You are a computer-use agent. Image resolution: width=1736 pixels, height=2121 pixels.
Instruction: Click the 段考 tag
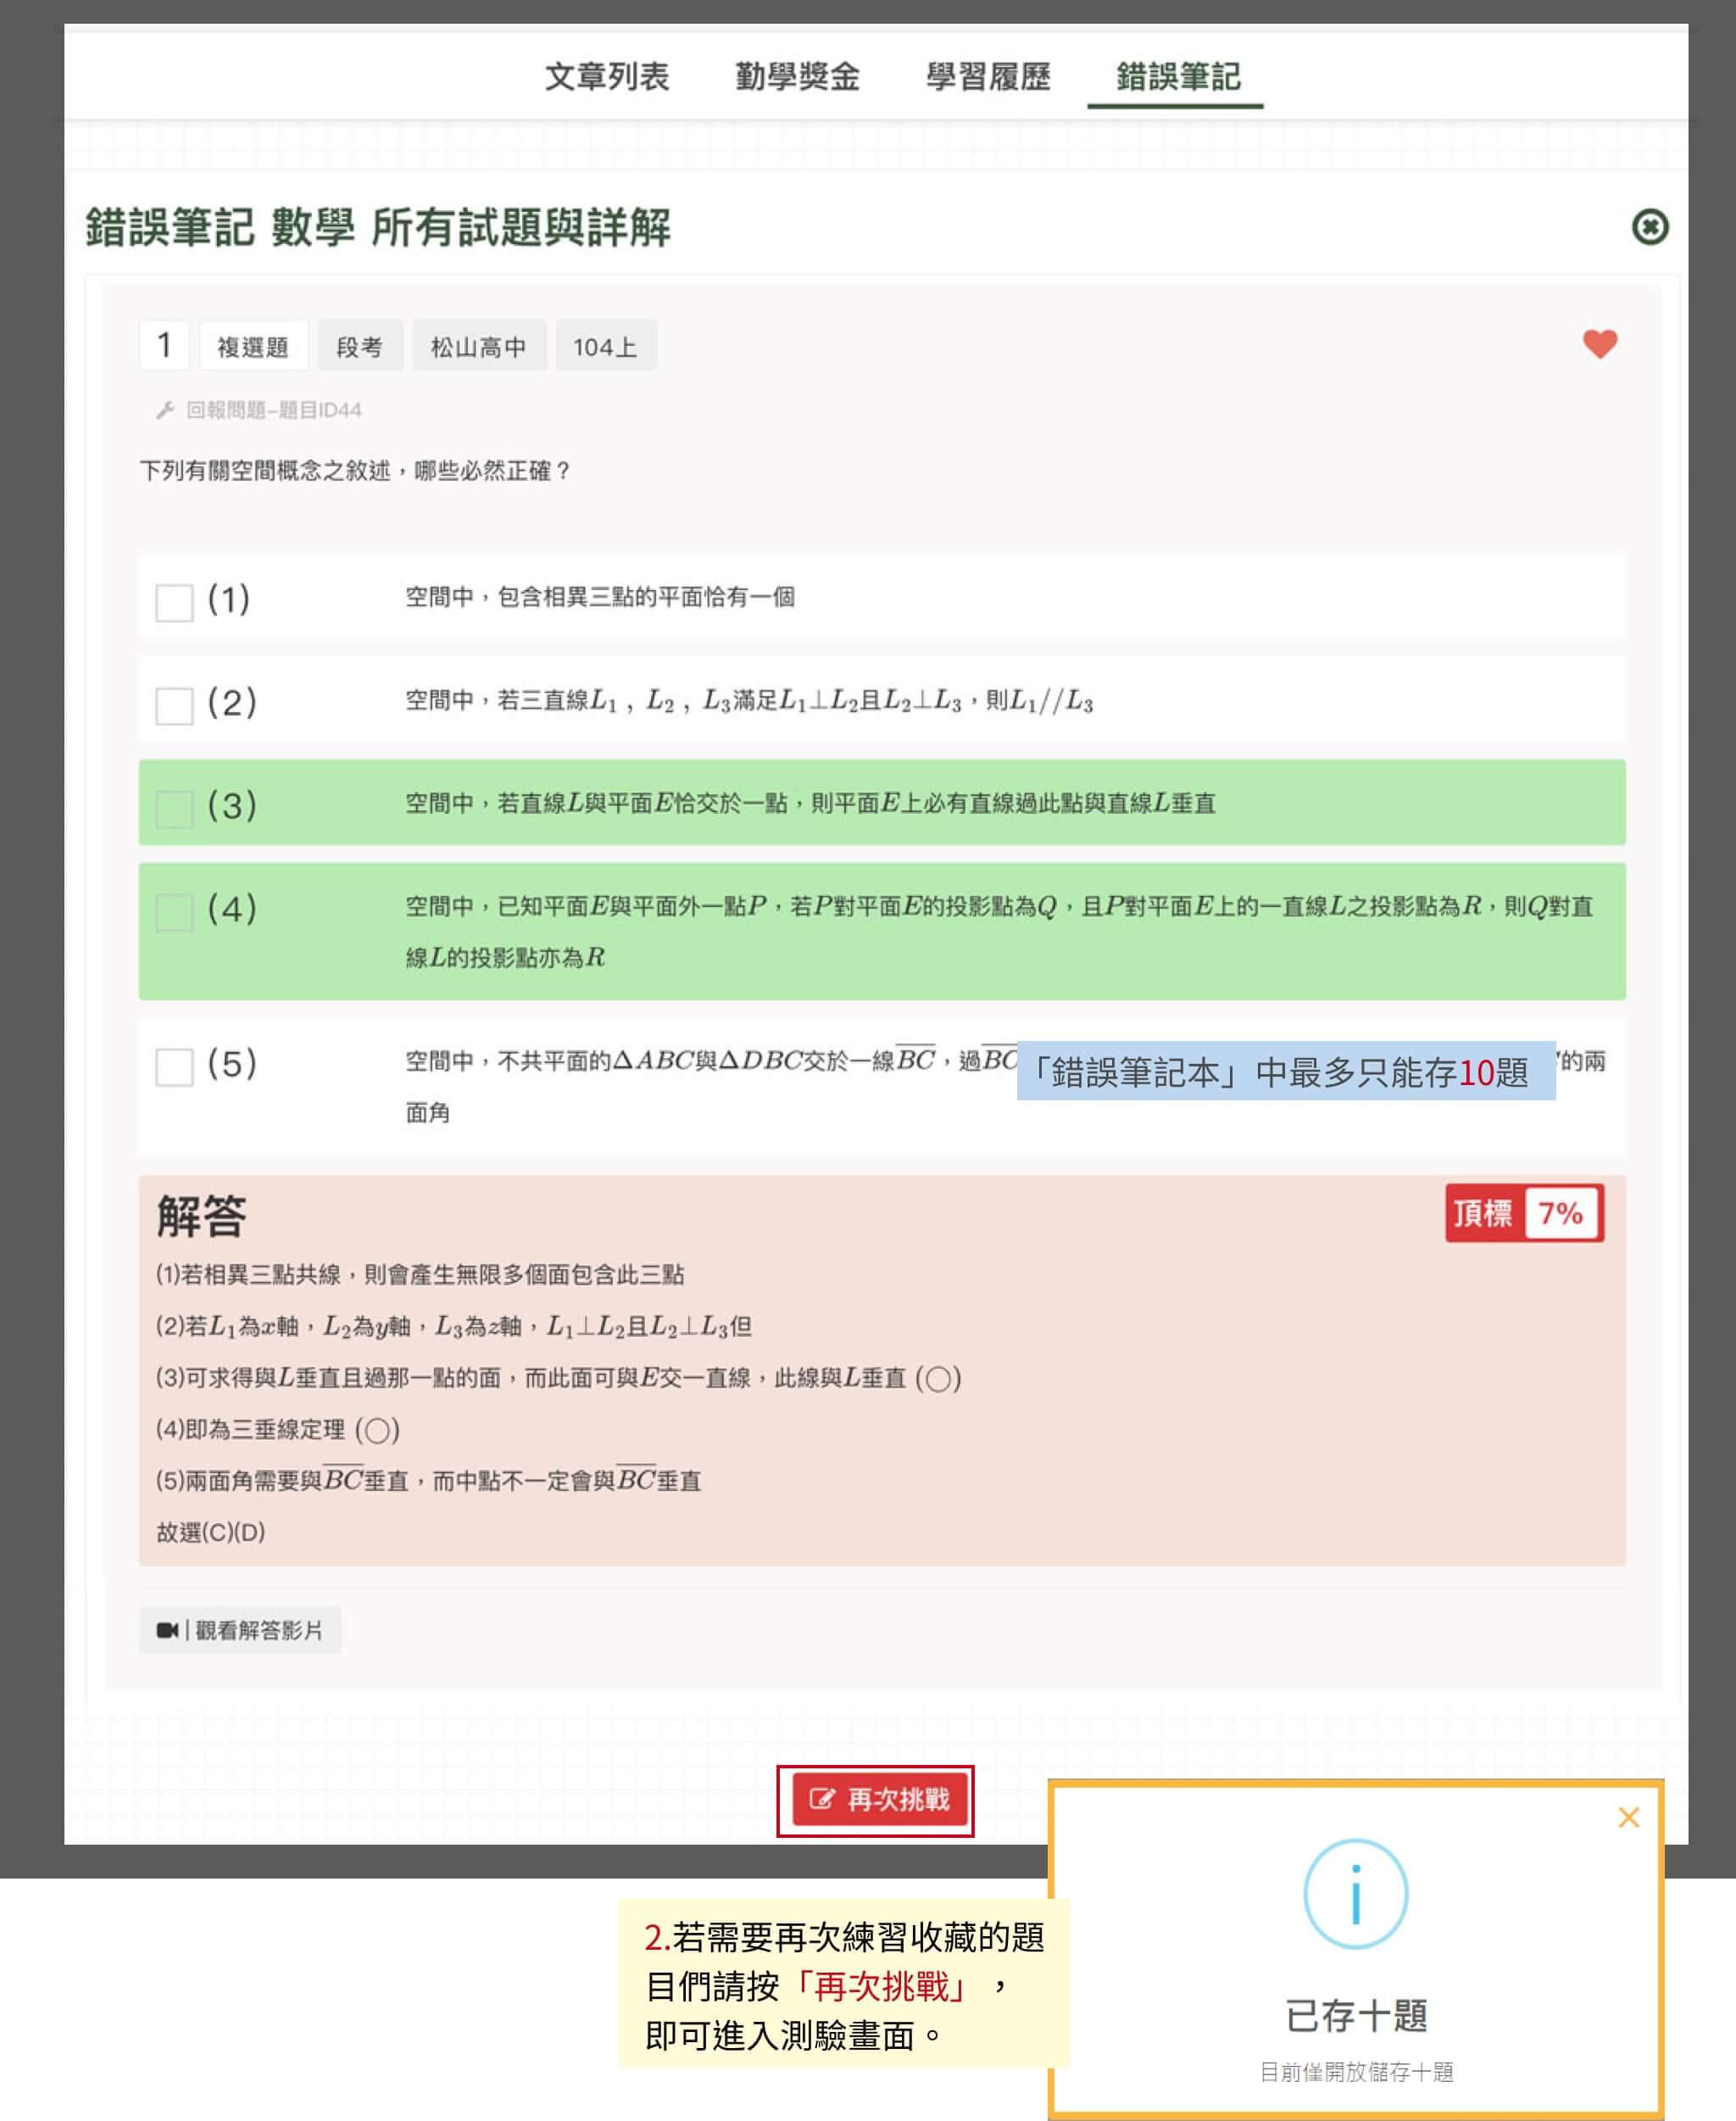click(360, 346)
